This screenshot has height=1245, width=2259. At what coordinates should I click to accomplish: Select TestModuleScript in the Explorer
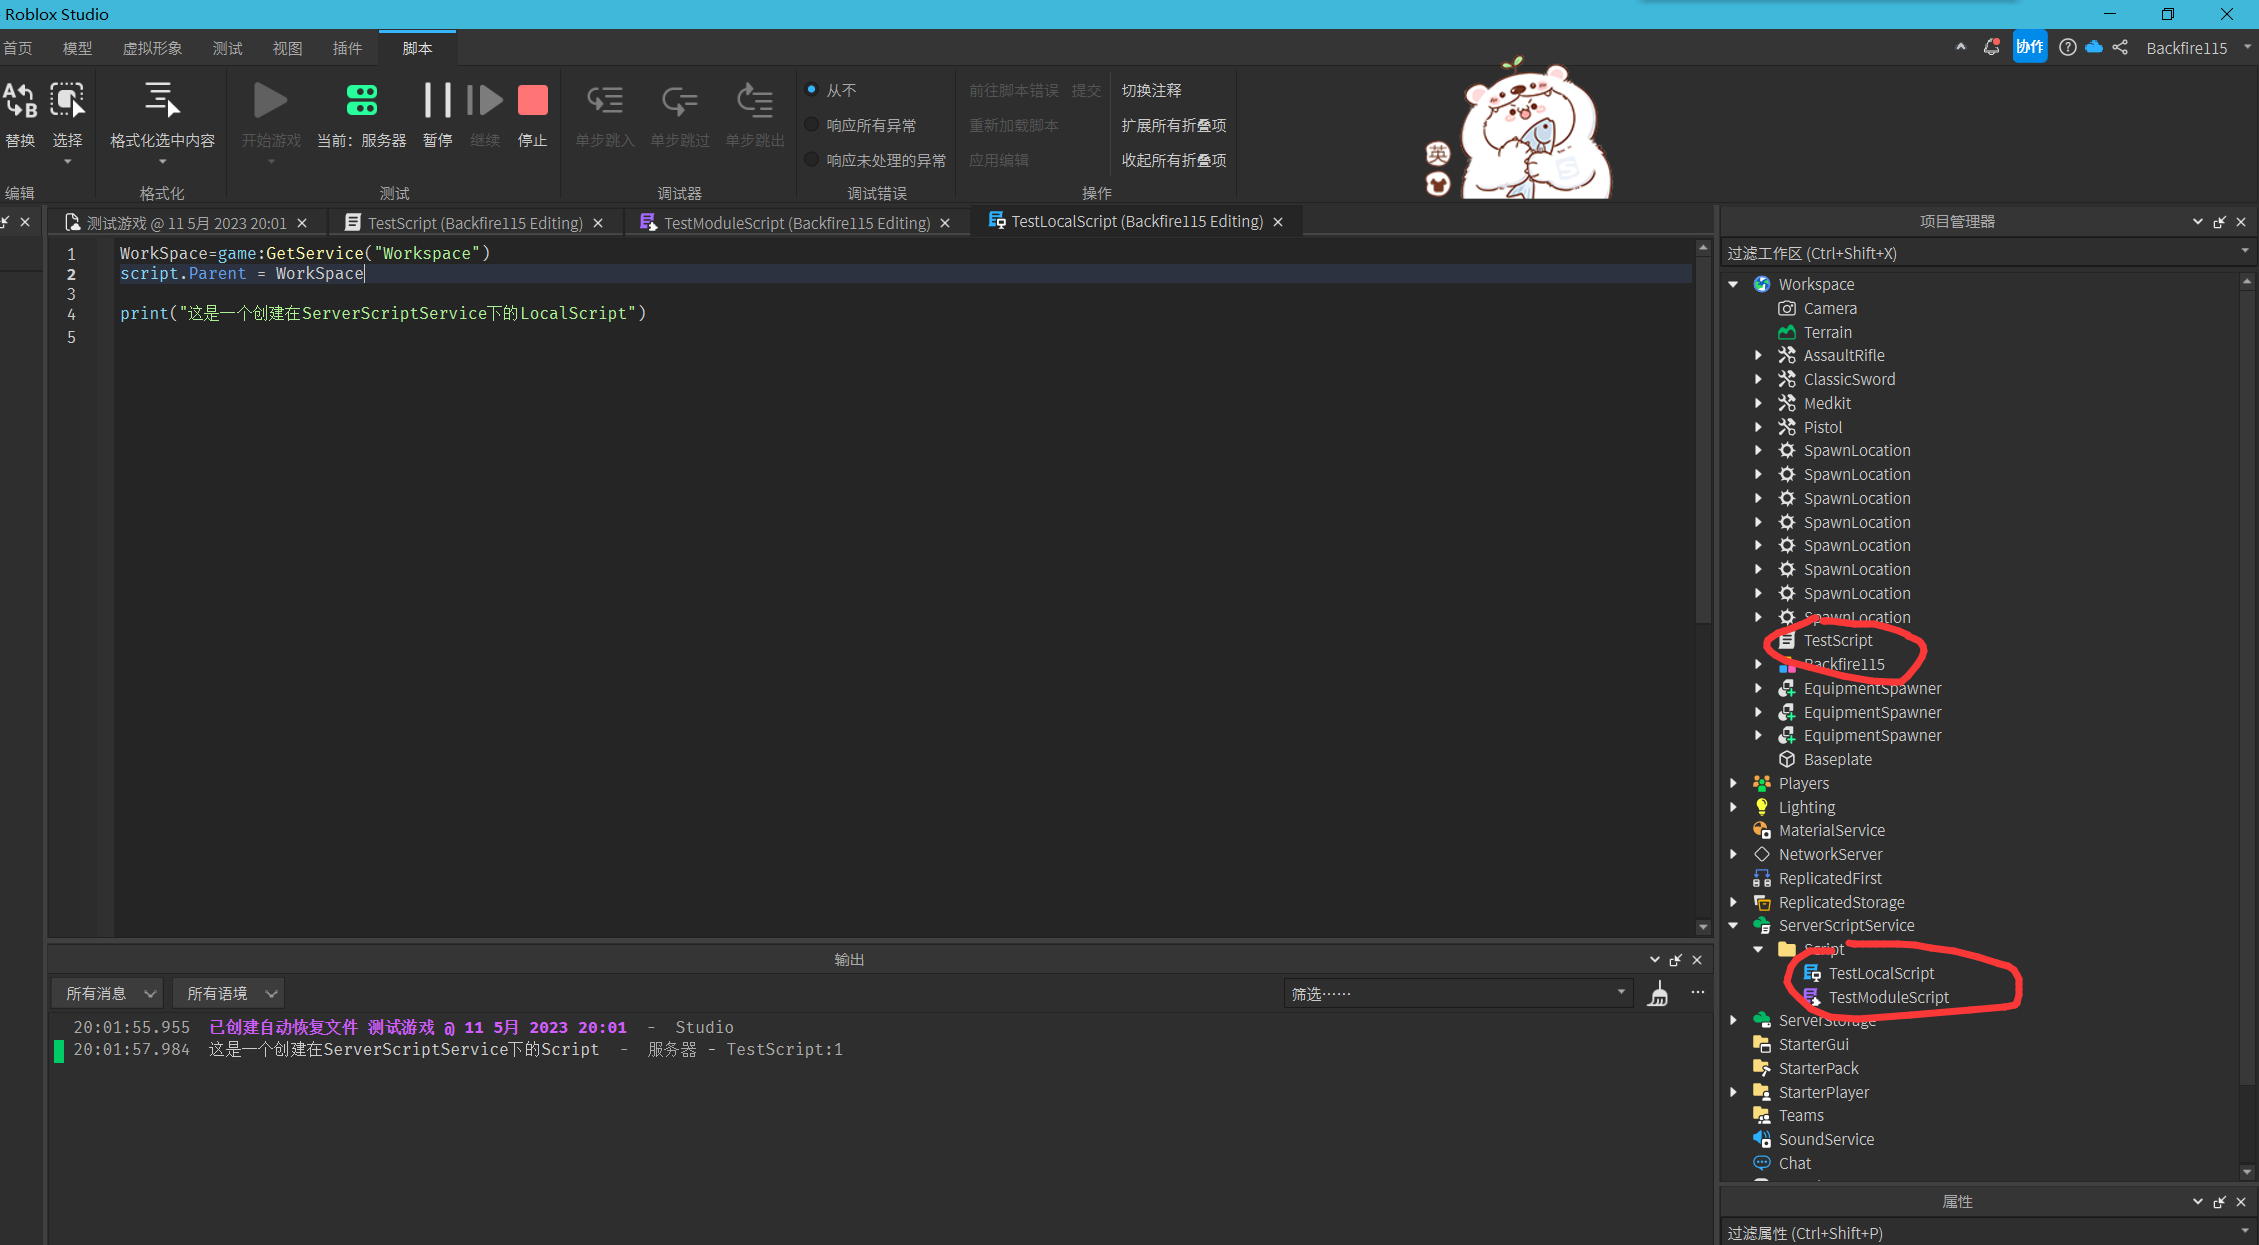[1889, 997]
